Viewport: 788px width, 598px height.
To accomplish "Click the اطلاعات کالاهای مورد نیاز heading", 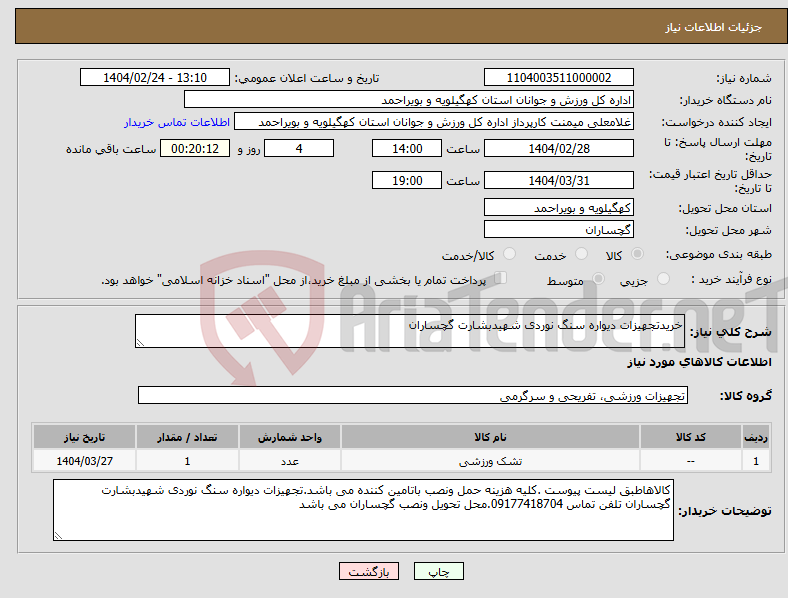I will (x=699, y=362).
